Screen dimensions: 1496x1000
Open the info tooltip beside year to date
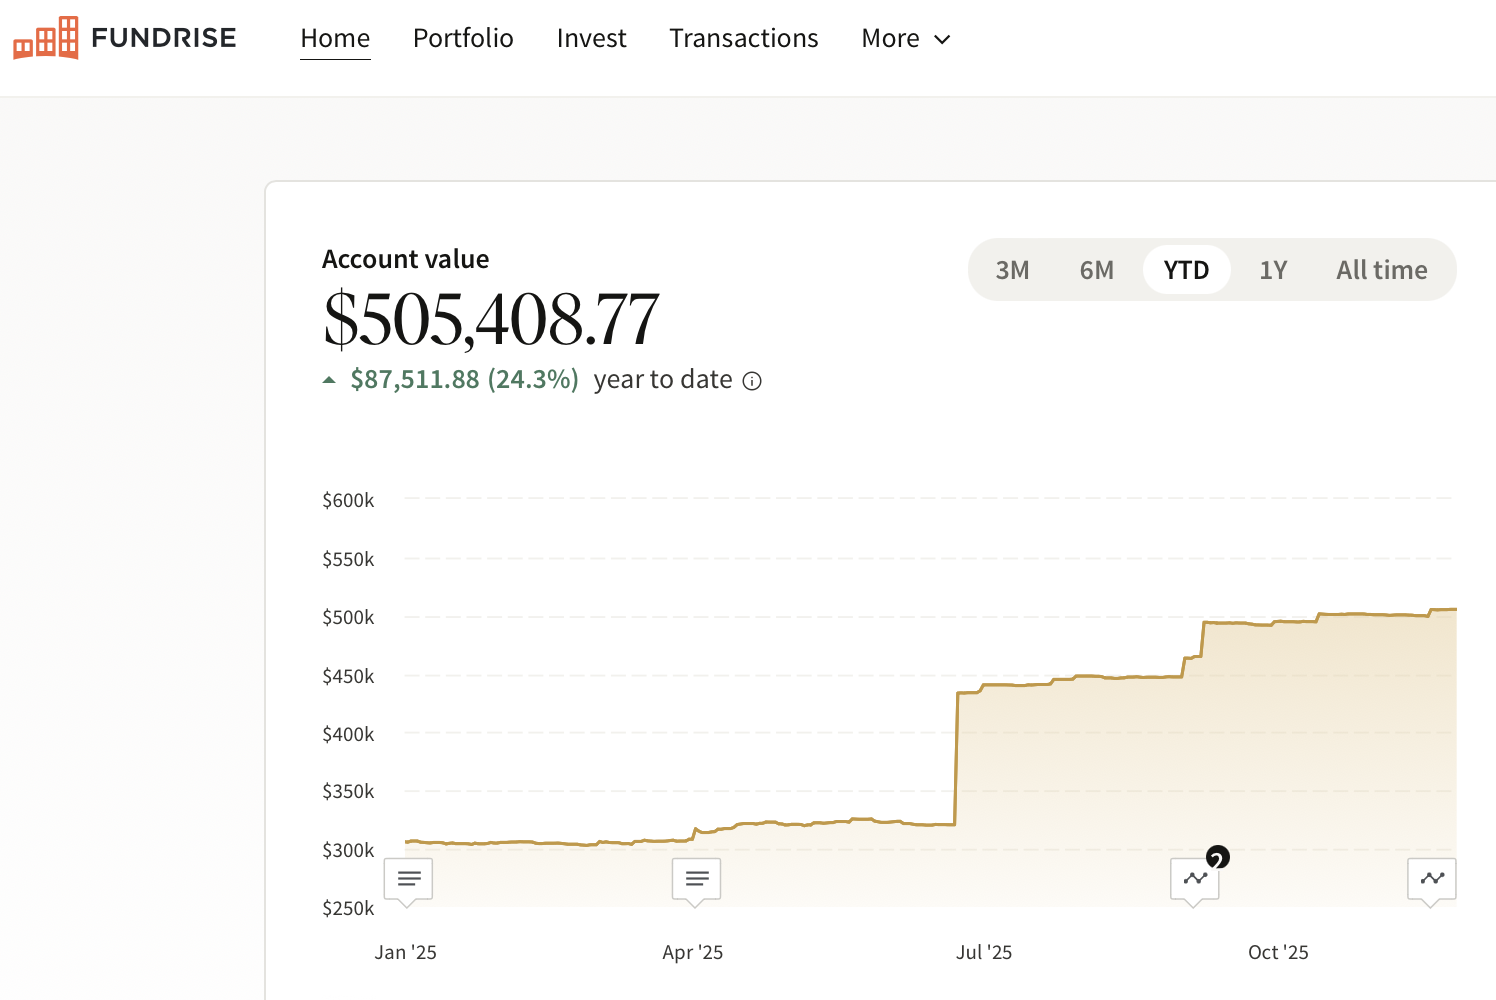752,380
